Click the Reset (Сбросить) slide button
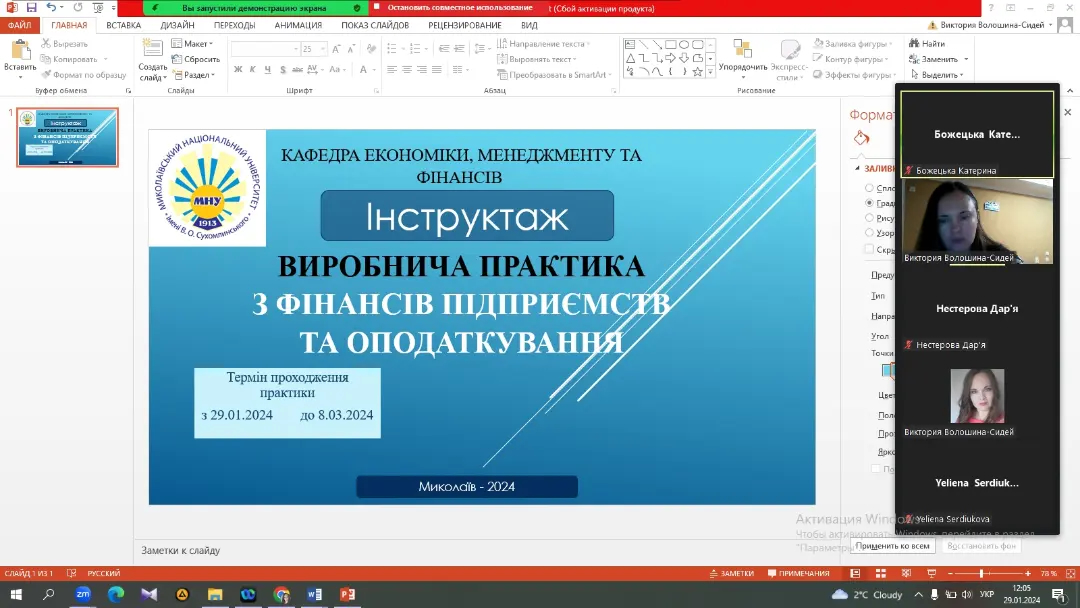Screen dimensions: 1080x608 tap(195, 59)
